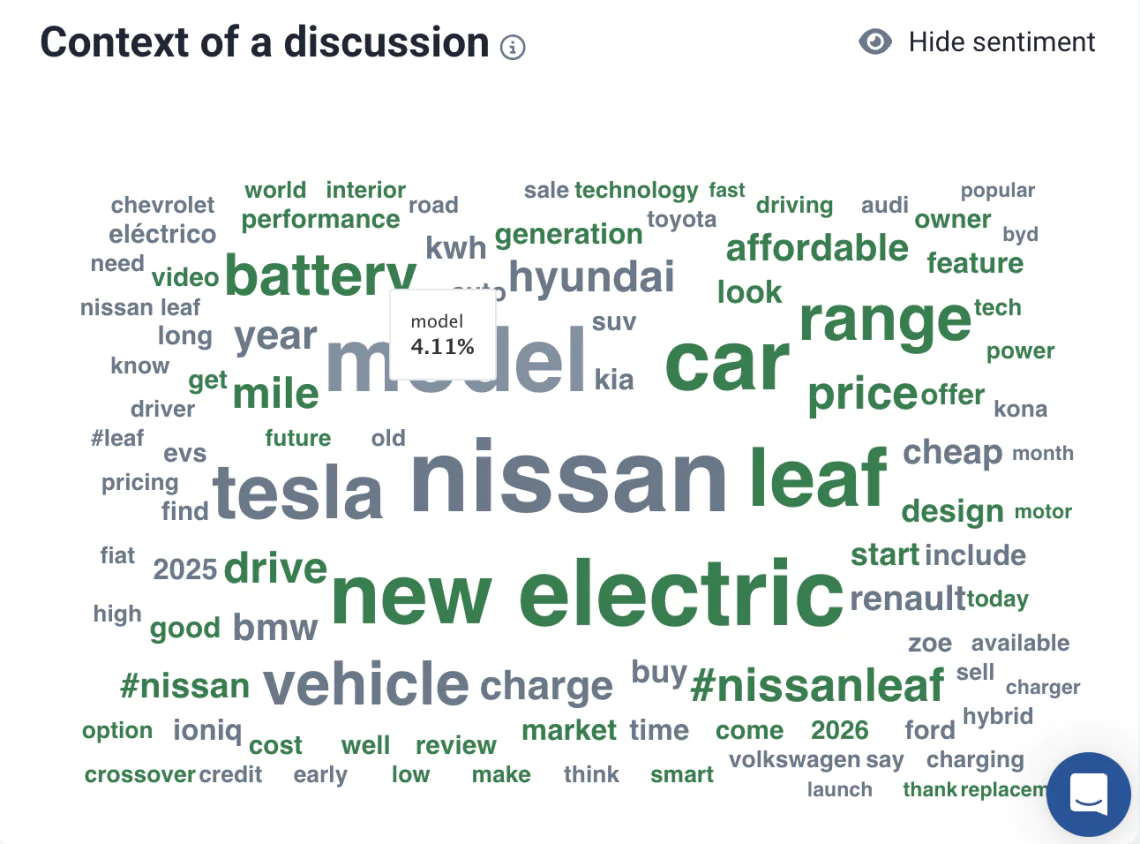This screenshot has width=1140, height=844.
Task: Select the word 'ioniq'
Action: click(207, 729)
